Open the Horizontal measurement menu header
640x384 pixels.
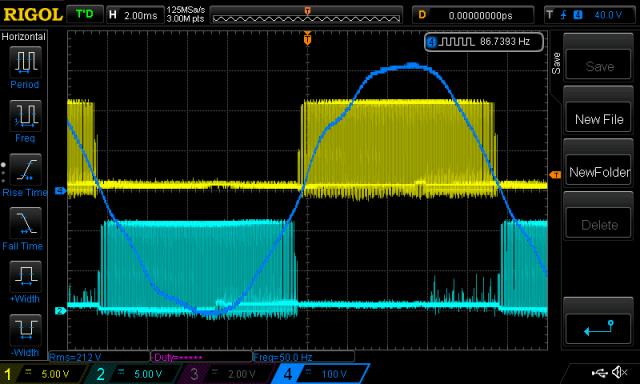pos(24,37)
